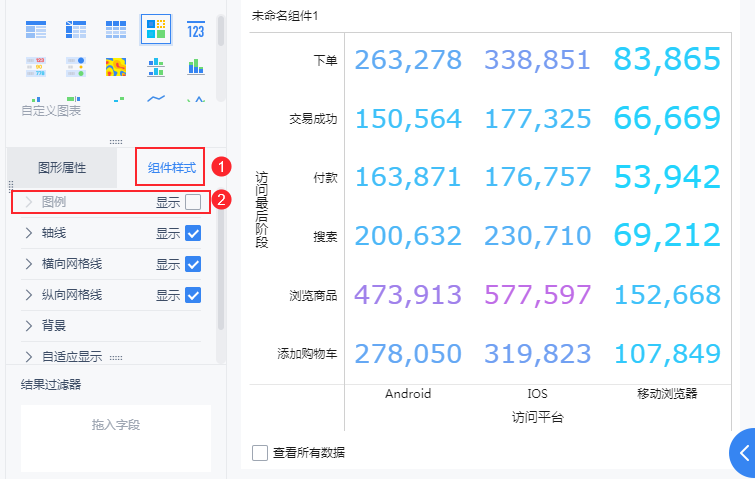Uncheck the 纵向网格线 显示 checkbox

193,295
